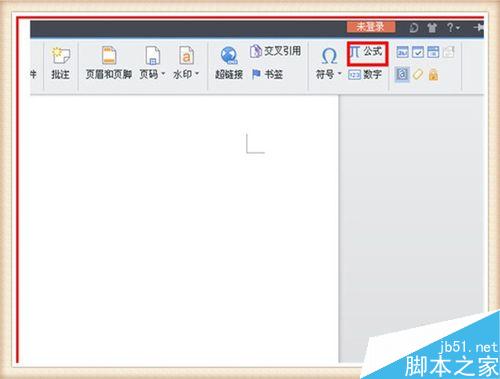Add a bookmark with 书签
The width and height of the screenshot is (500, 379).
coord(267,74)
